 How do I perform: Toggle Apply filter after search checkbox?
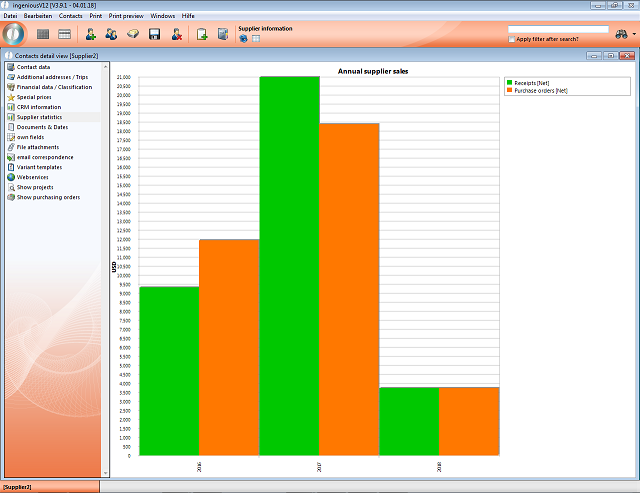point(511,39)
